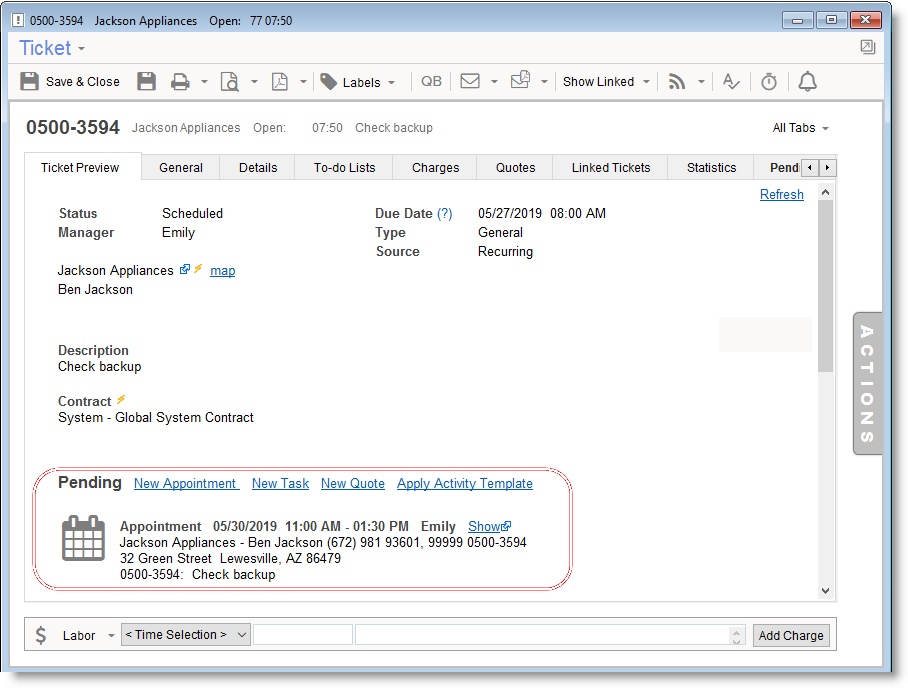Expand the Show Linked dropdown
Image resolution: width=908 pixels, height=688 pixels.
[x=606, y=82]
